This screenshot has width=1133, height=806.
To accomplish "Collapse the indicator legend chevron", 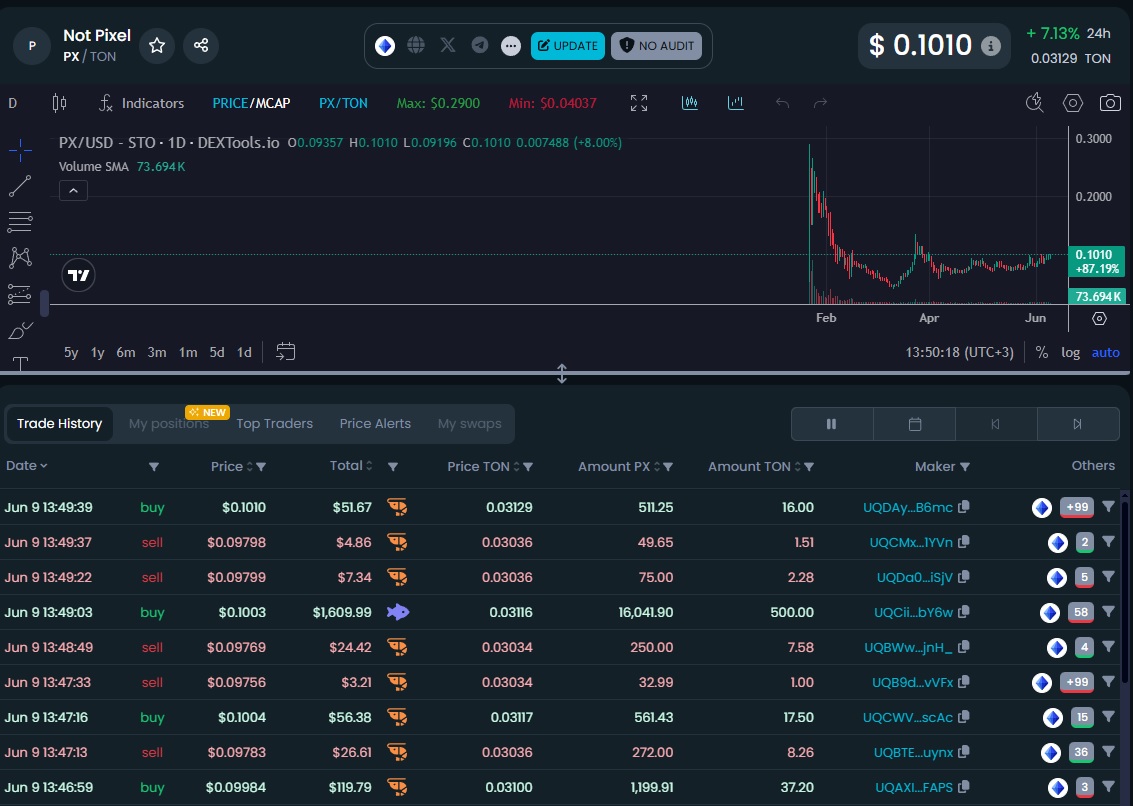I will point(73,191).
